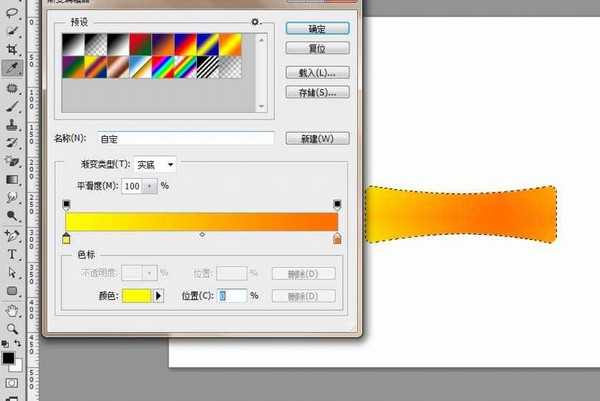Open the presets gear menu

point(256,21)
